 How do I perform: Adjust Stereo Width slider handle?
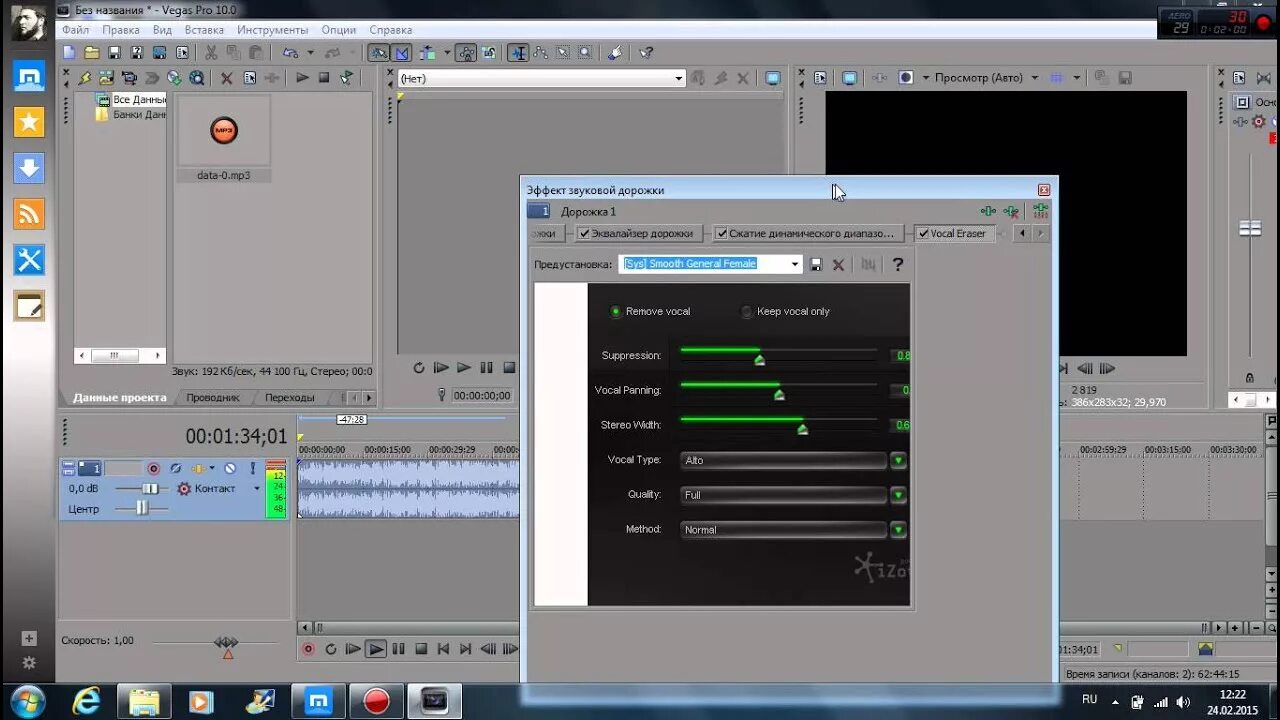[x=802, y=429]
